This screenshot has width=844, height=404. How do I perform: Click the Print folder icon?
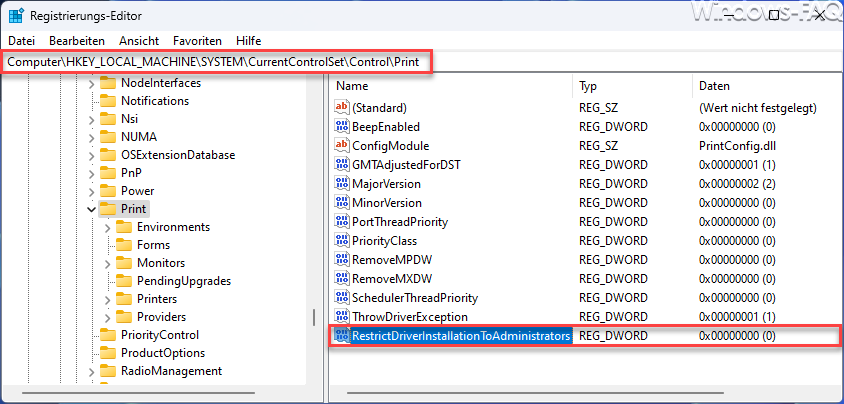tap(108, 208)
